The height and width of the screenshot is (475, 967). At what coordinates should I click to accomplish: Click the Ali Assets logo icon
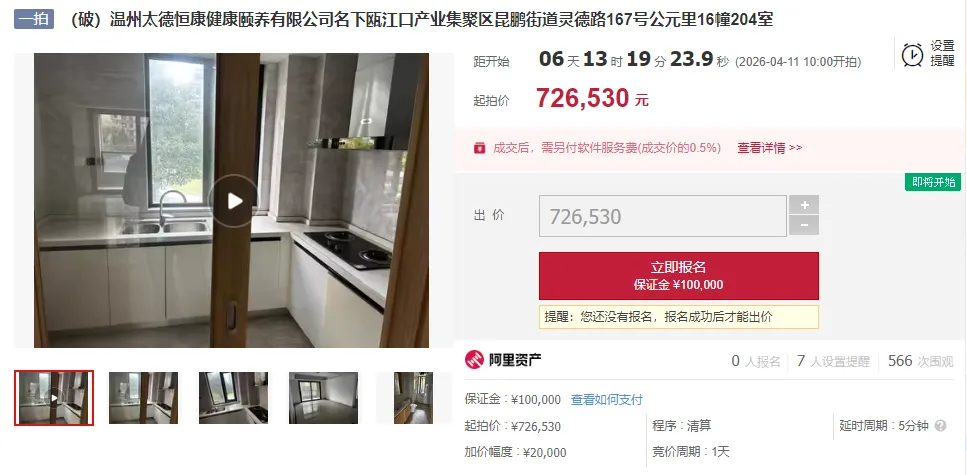474,360
